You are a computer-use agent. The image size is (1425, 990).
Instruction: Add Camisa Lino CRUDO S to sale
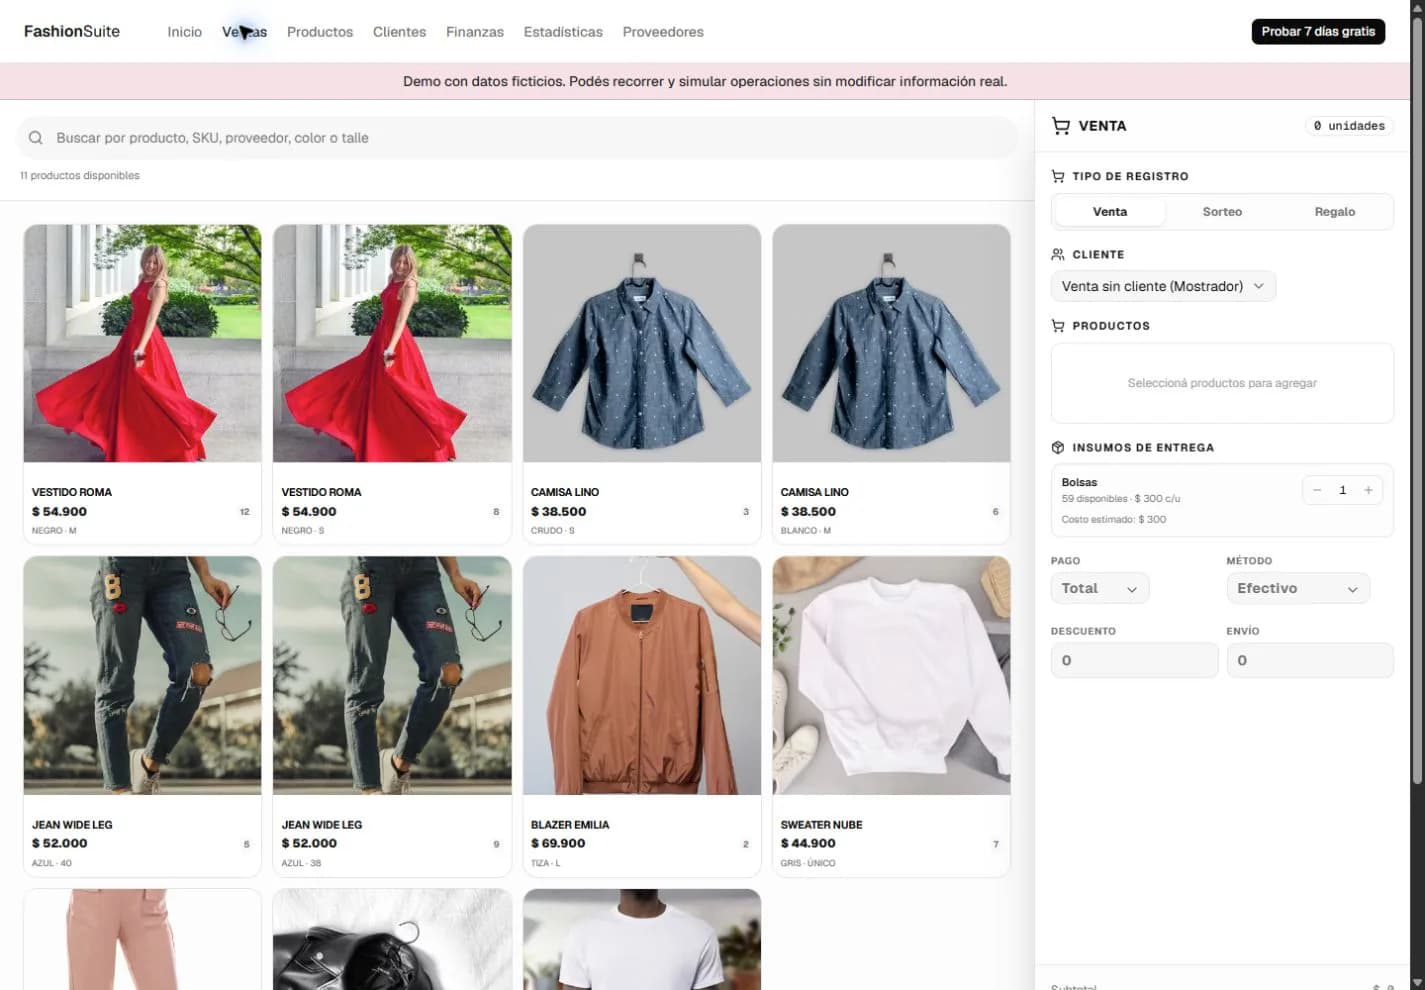click(642, 384)
